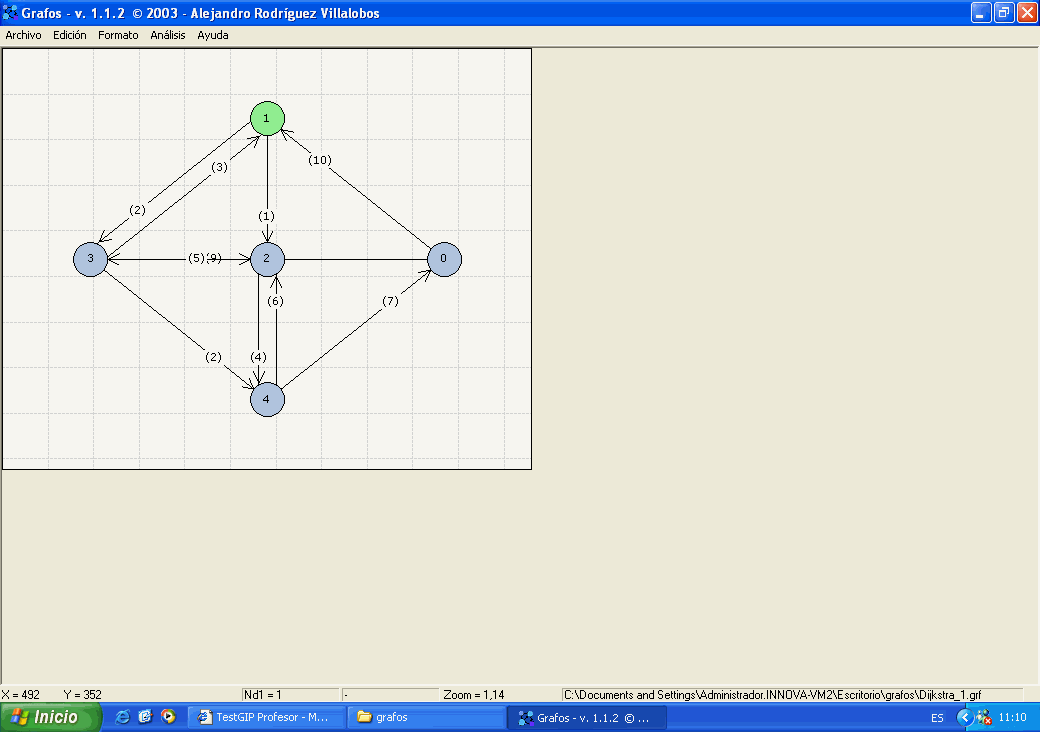Viewport: 1040px width, 732px height.
Task: Open the Formato menu
Action: [118, 35]
